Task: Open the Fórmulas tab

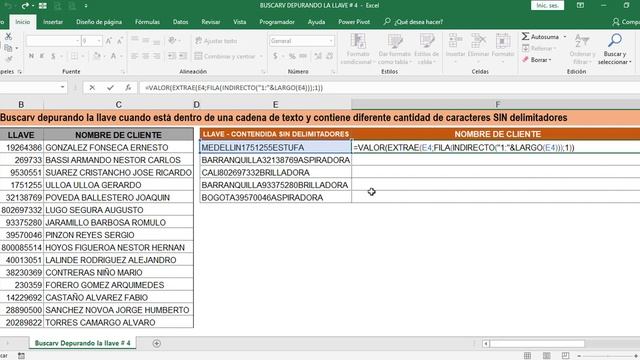Action: click(x=147, y=22)
